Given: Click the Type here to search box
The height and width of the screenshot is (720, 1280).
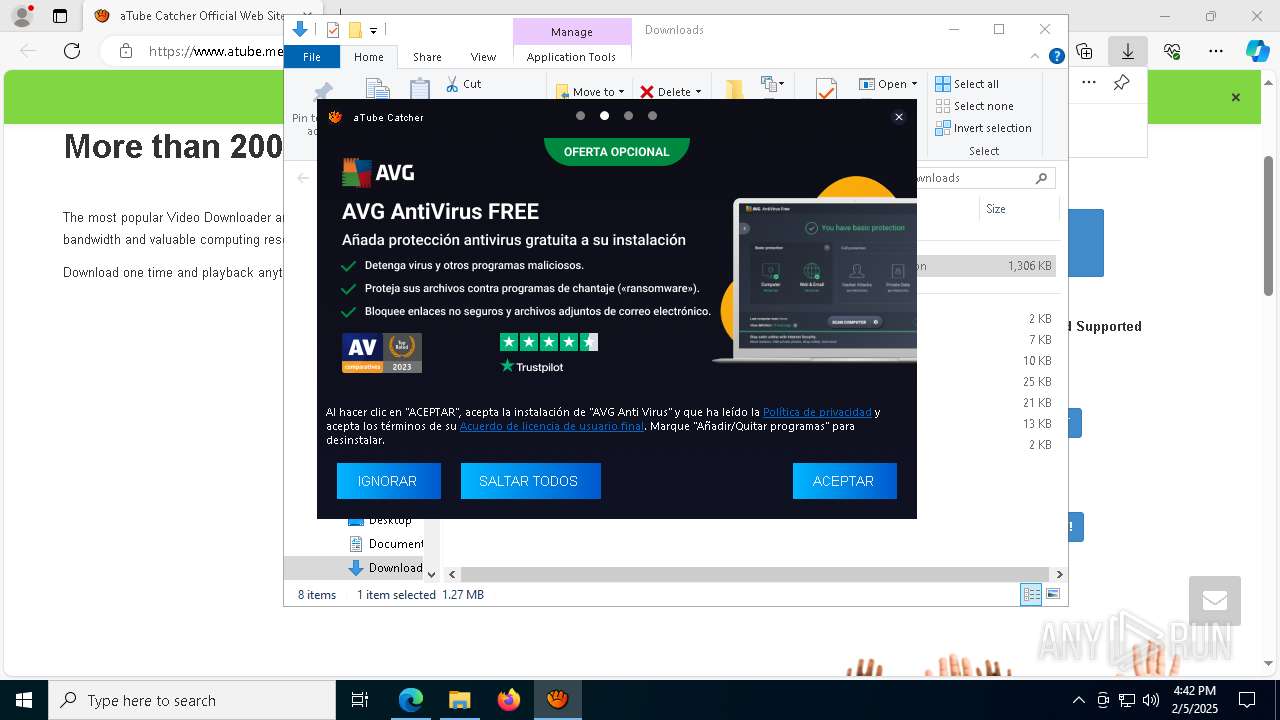Looking at the screenshot, I should (x=192, y=700).
